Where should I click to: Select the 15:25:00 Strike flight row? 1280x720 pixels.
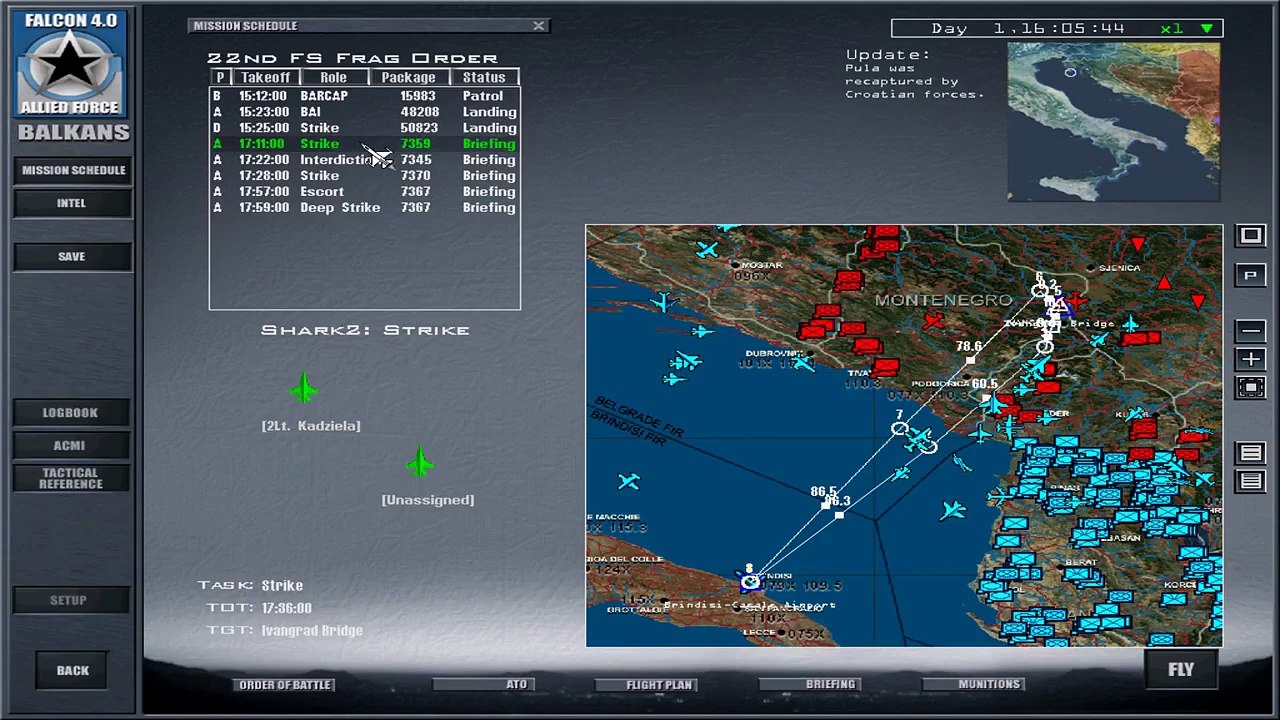365,128
